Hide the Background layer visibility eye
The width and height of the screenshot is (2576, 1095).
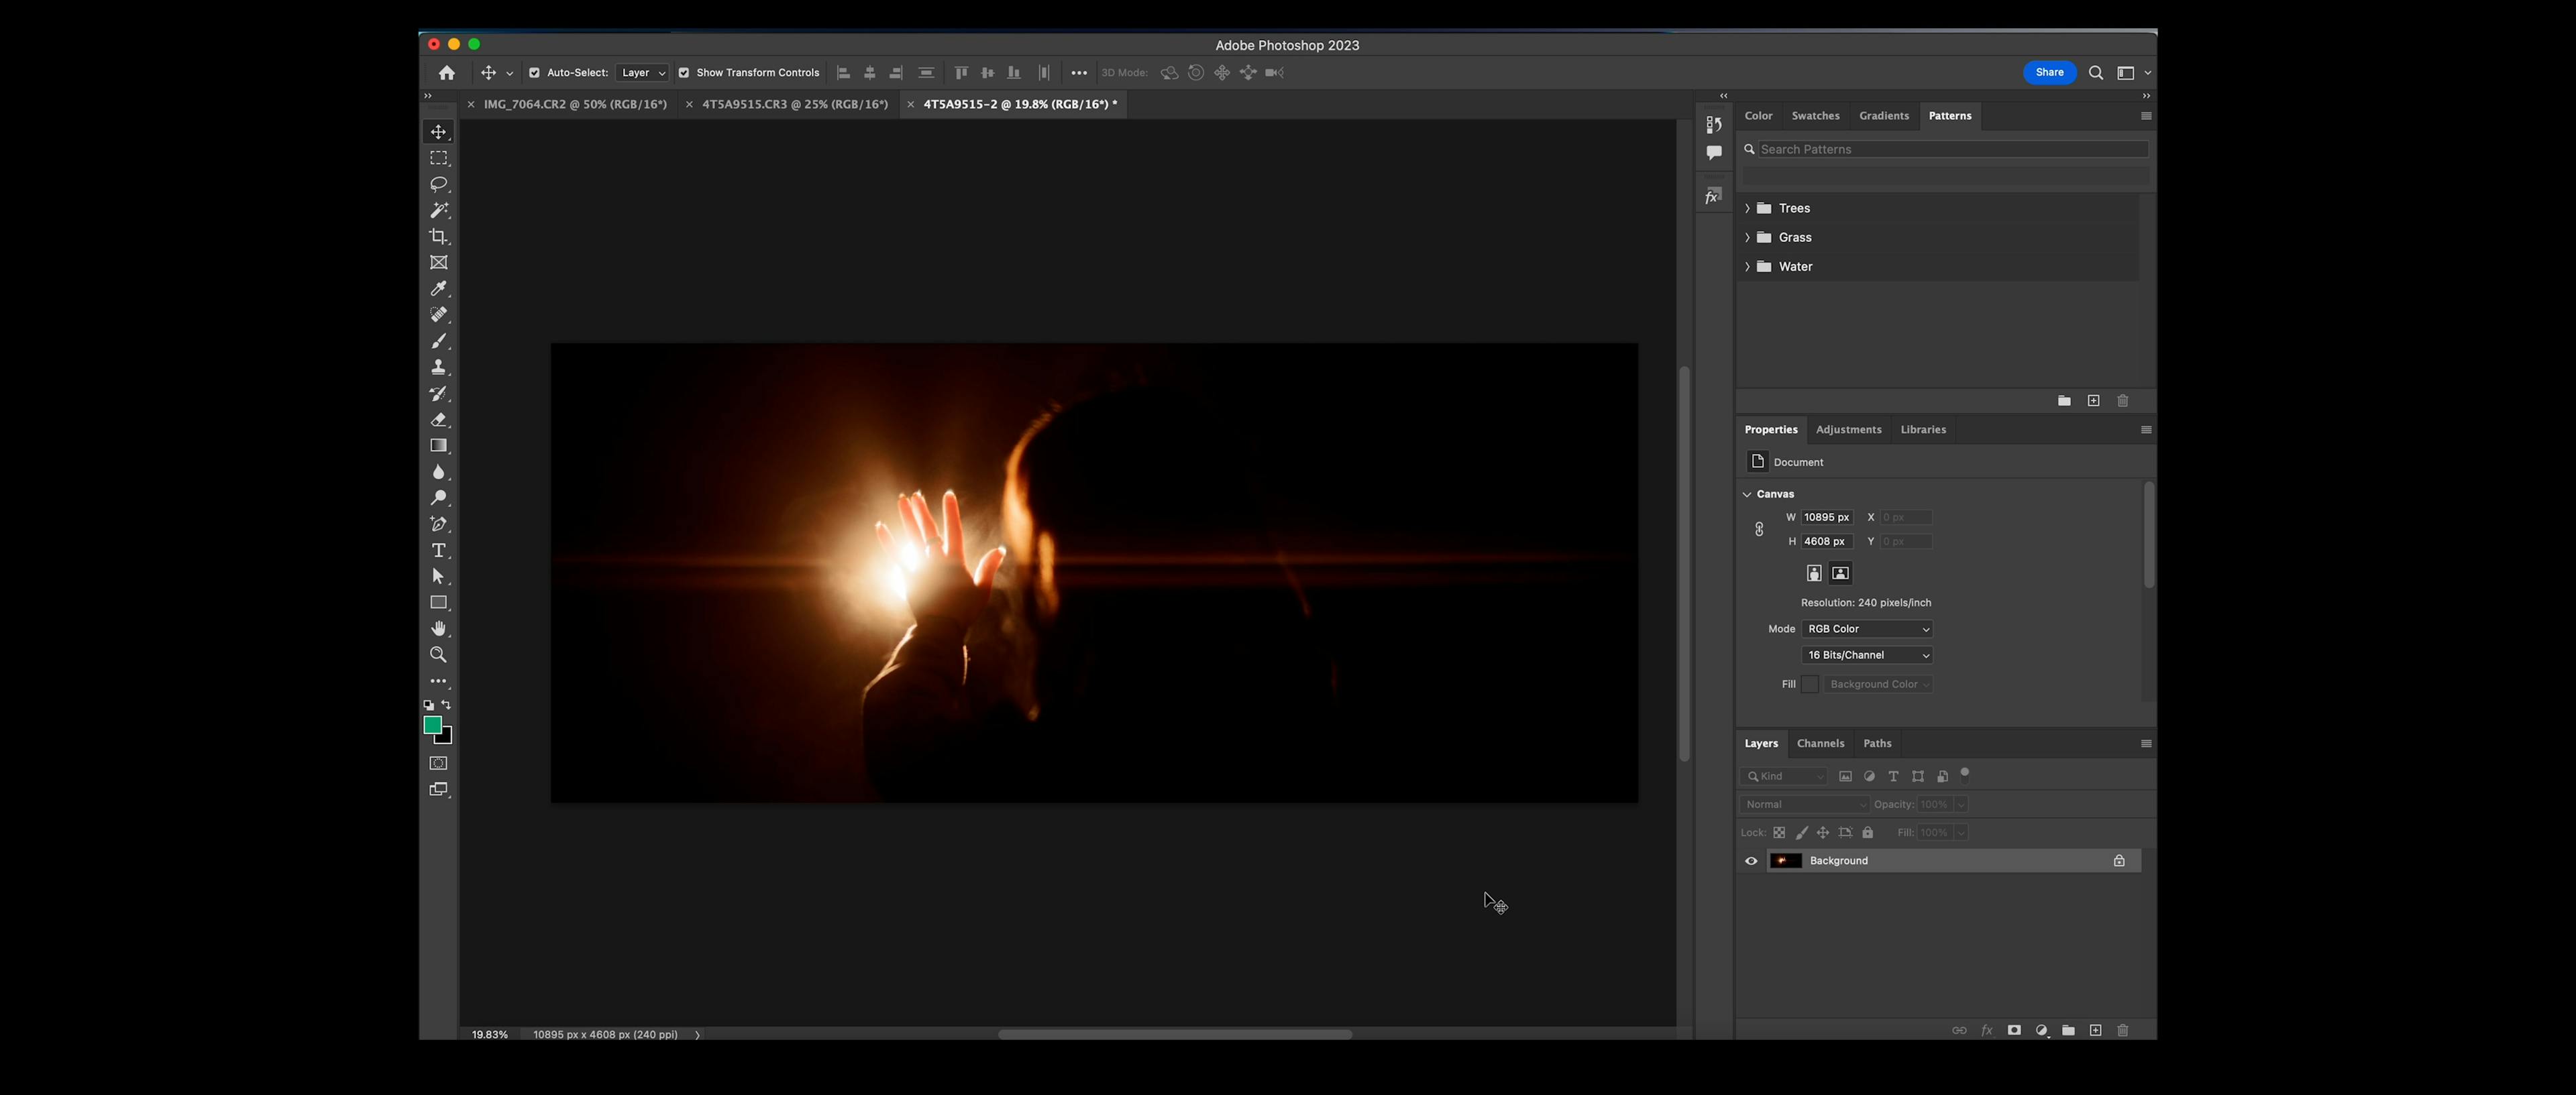(x=1751, y=860)
